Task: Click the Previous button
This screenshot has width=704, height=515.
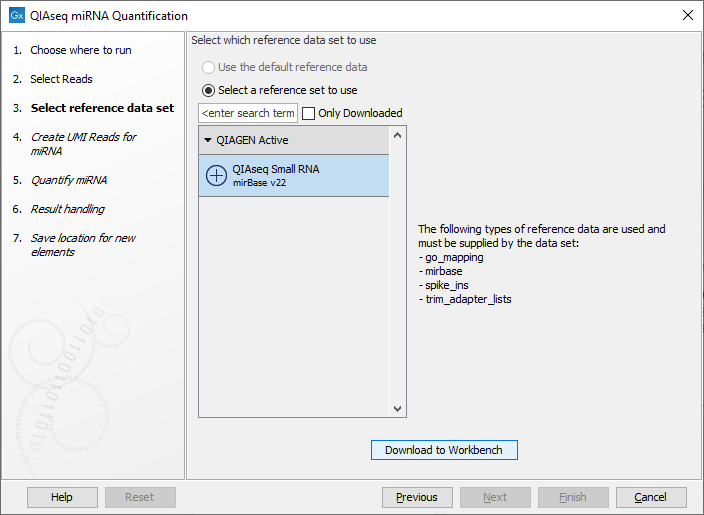Action: click(x=417, y=497)
